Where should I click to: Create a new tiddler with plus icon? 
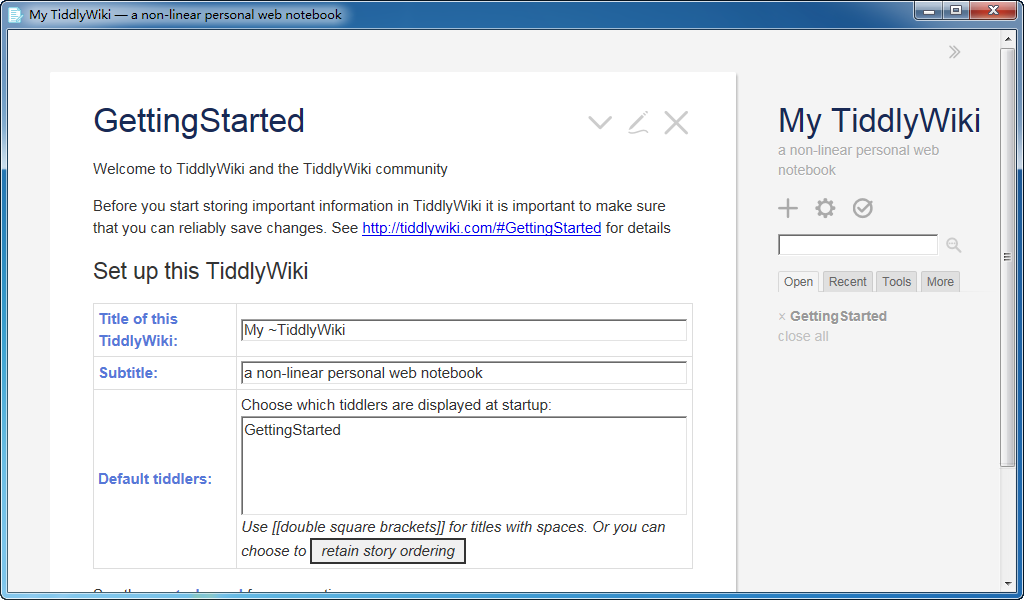pos(788,208)
